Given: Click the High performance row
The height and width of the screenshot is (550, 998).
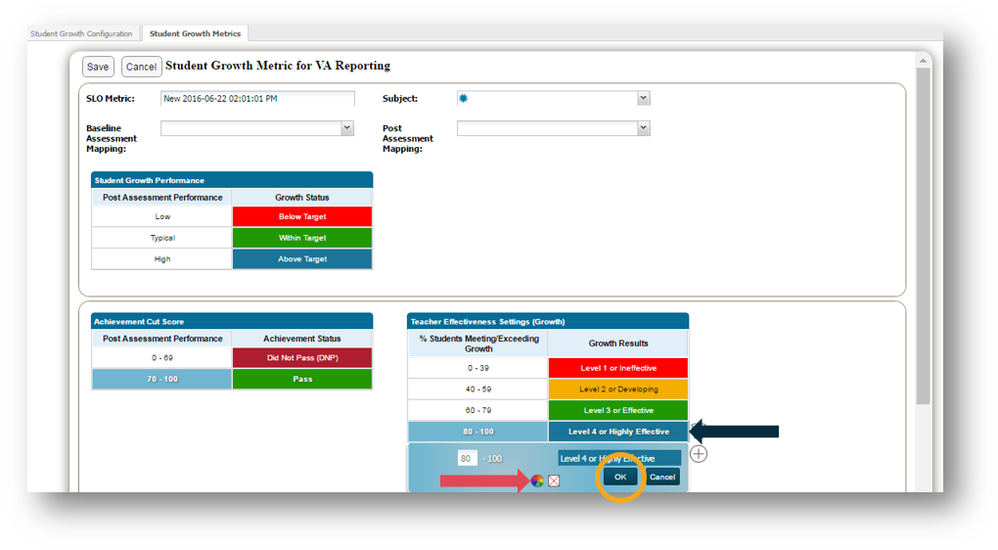Looking at the screenshot, I should (162, 259).
